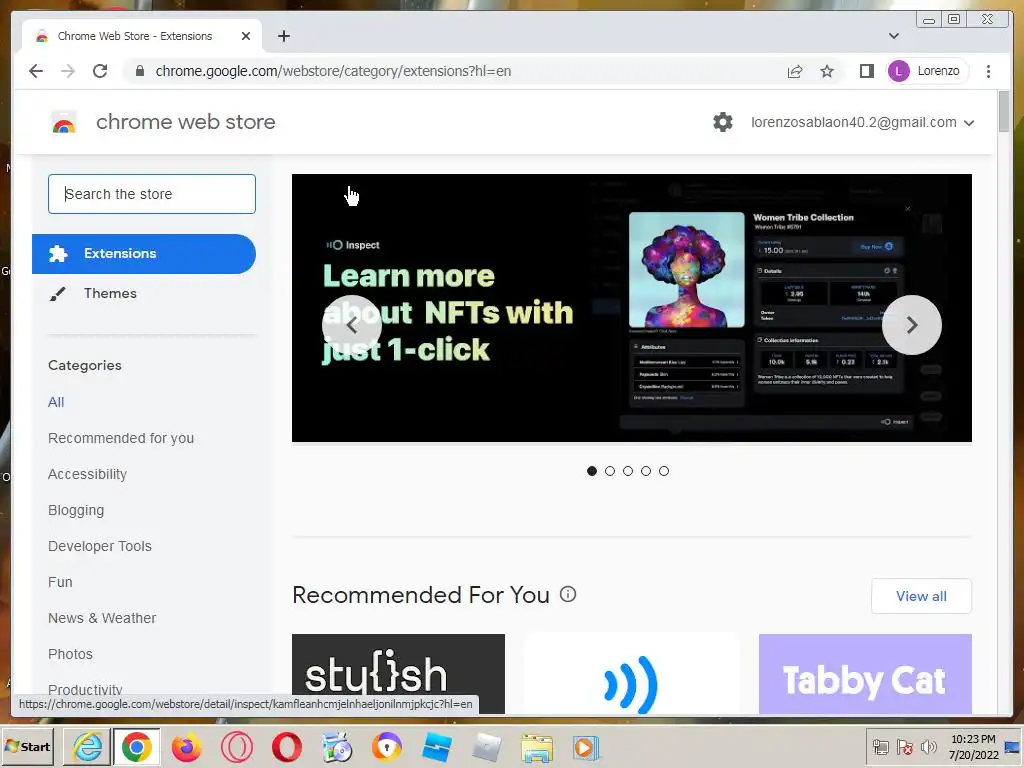Click the chrome.google.com address bar URL
The image size is (1024, 768).
pos(333,71)
